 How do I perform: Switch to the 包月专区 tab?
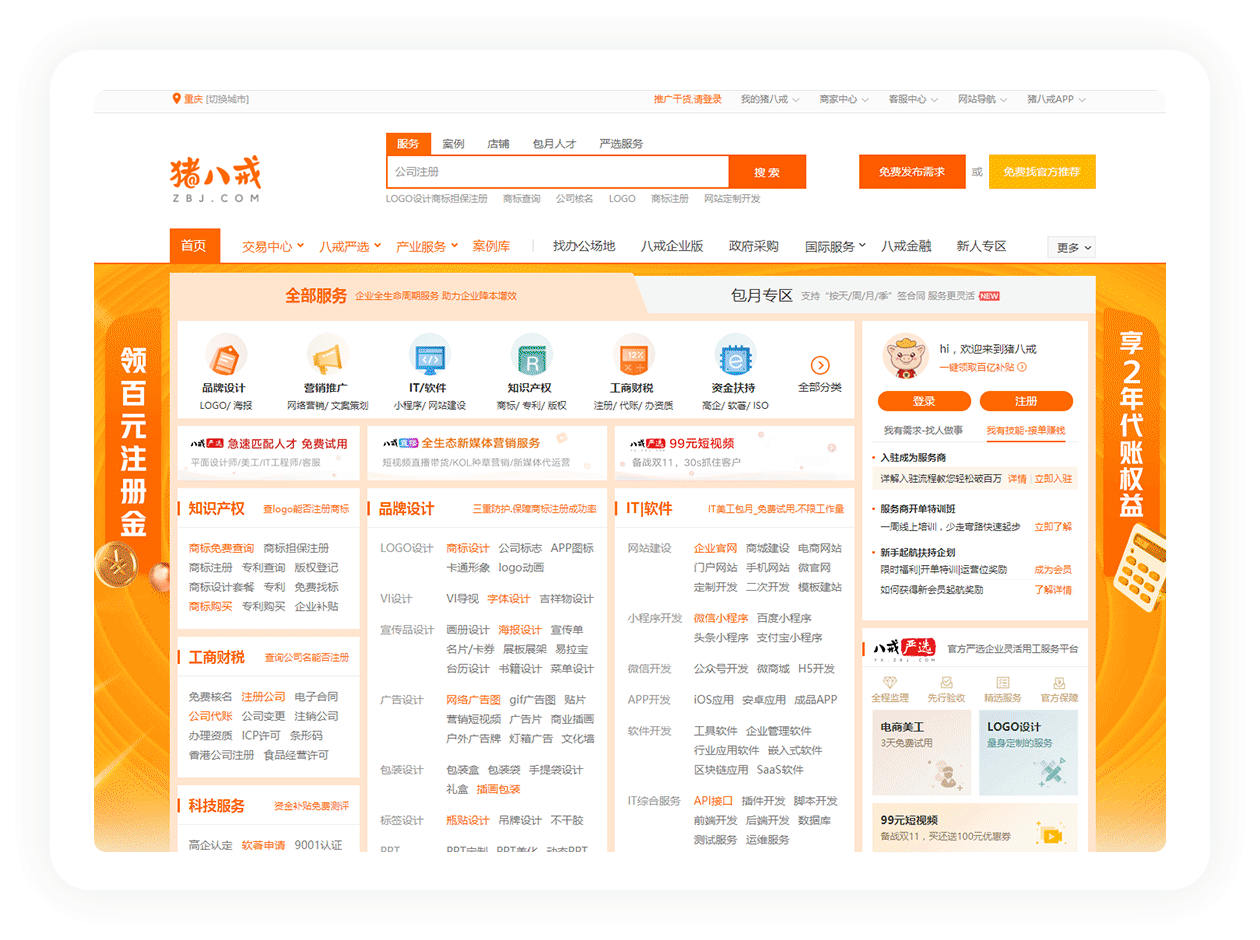coord(762,296)
